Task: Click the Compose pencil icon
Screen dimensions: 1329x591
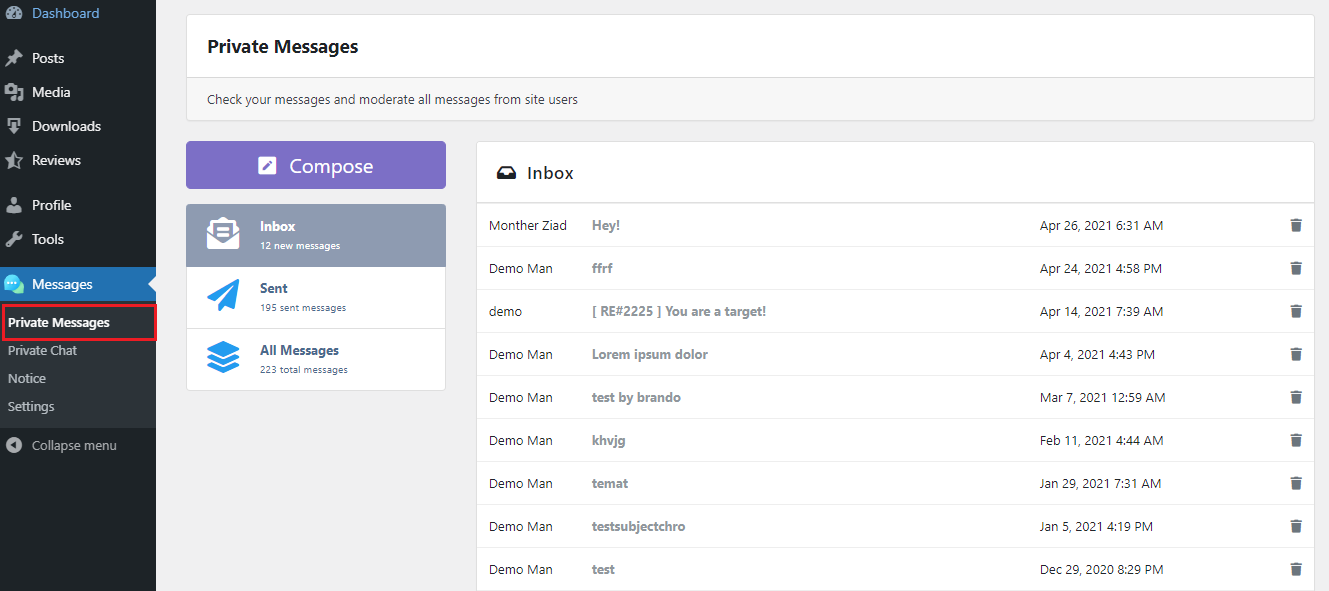Action: pyautogui.click(x=269, y=164)
